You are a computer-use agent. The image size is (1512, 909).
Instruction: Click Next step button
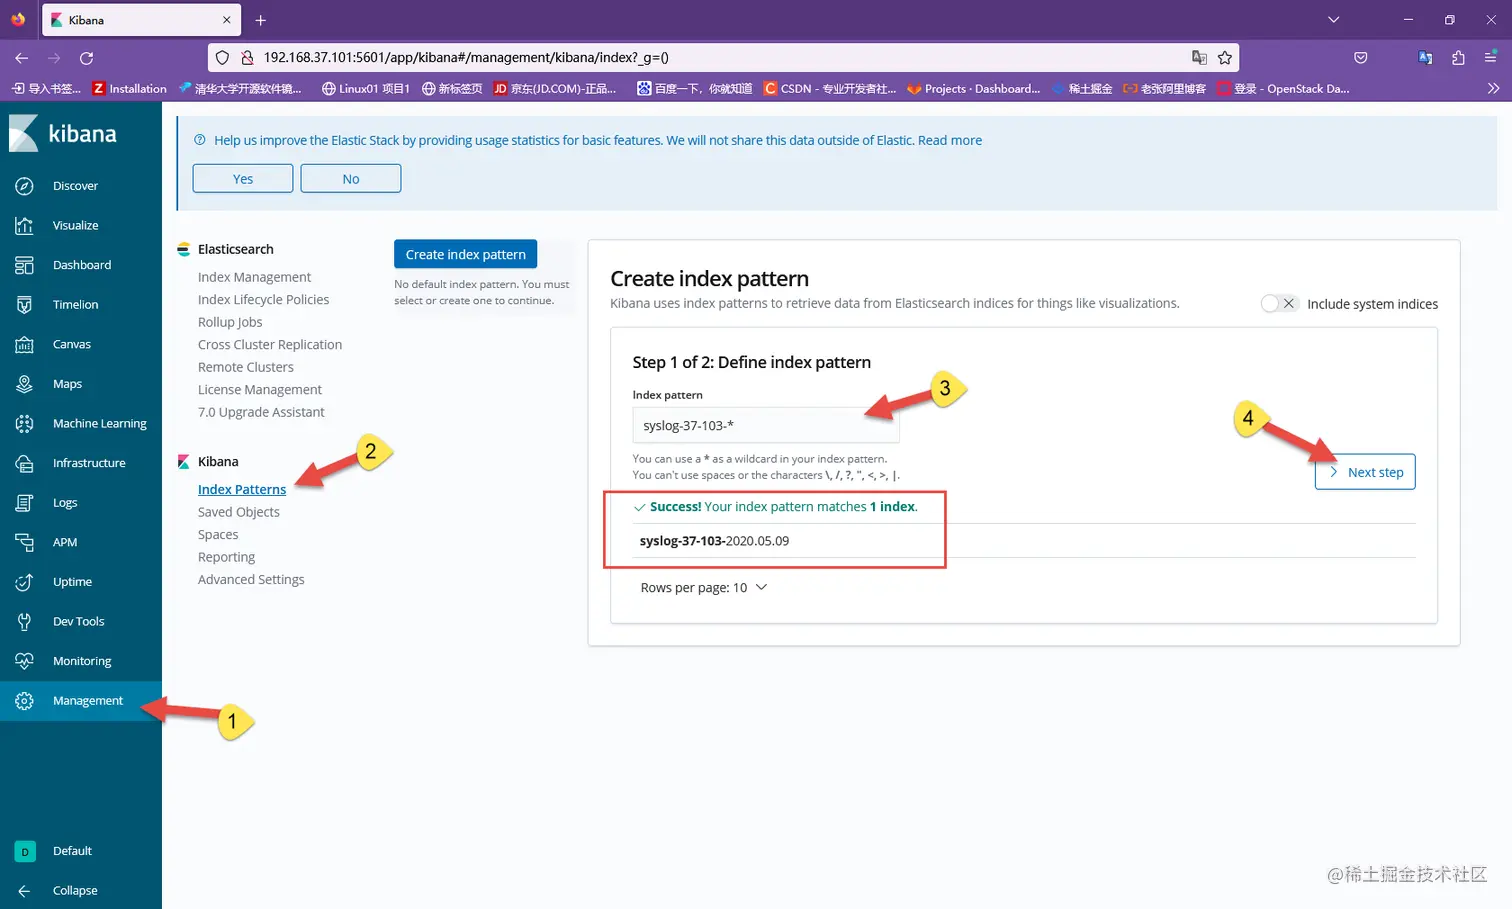[x=1365, y=472]
